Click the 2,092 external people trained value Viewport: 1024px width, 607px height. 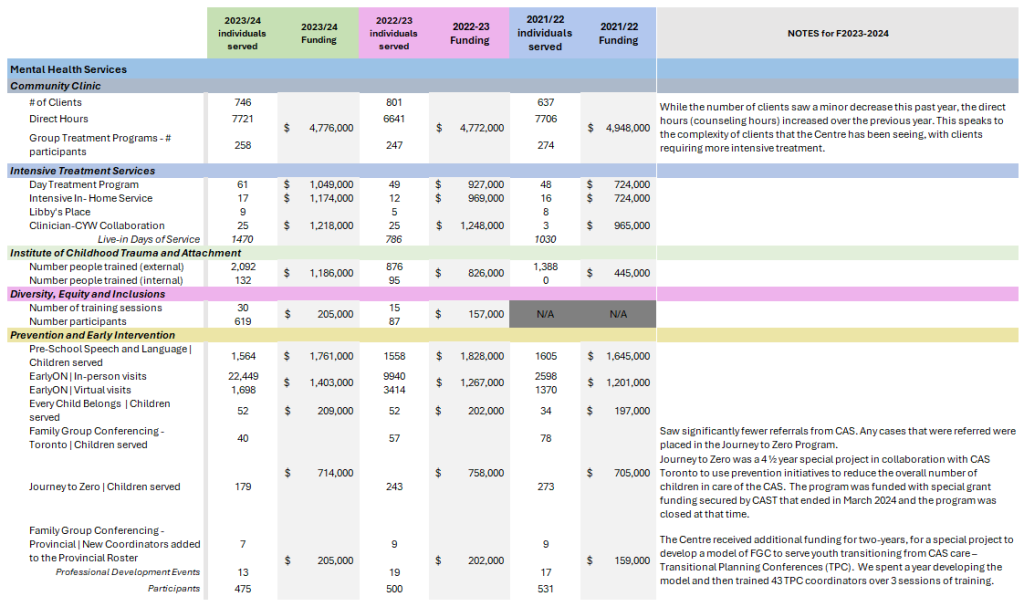click(244, 267)
